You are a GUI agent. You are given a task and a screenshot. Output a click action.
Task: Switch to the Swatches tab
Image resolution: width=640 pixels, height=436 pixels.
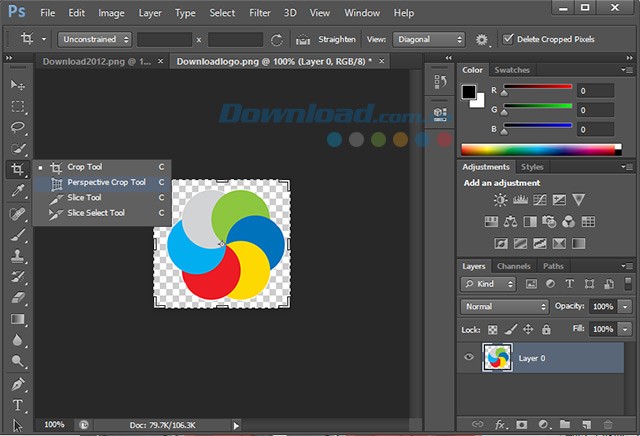tap(512, 70)
